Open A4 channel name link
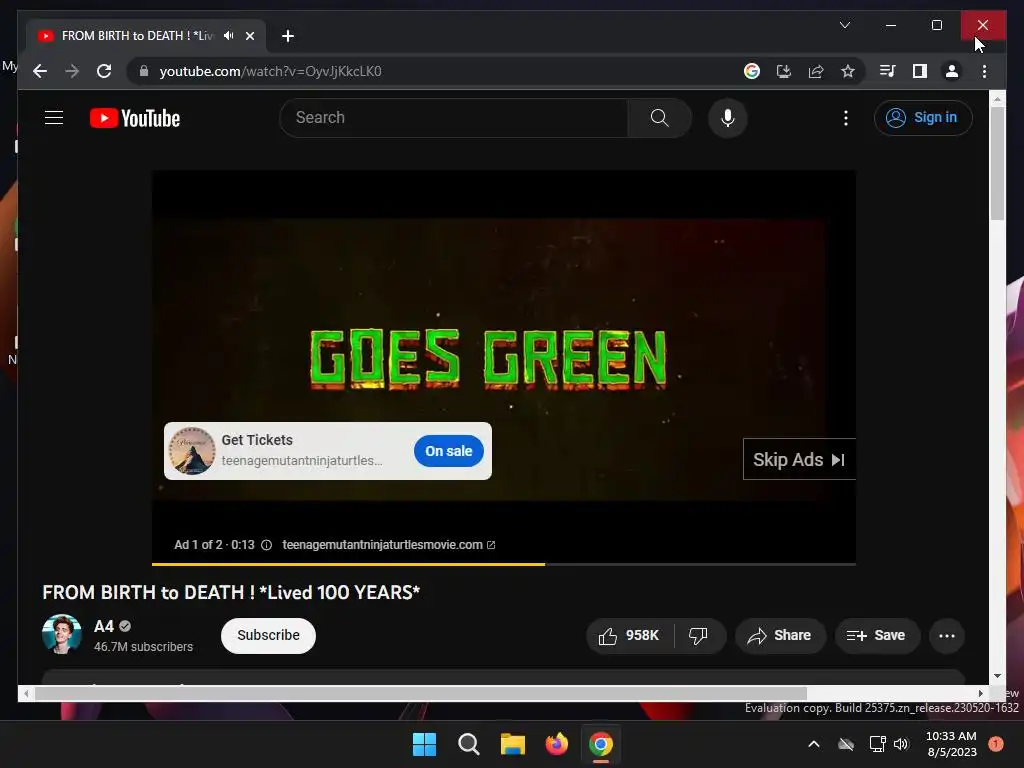1024x768 pixels. click(104, 626)
